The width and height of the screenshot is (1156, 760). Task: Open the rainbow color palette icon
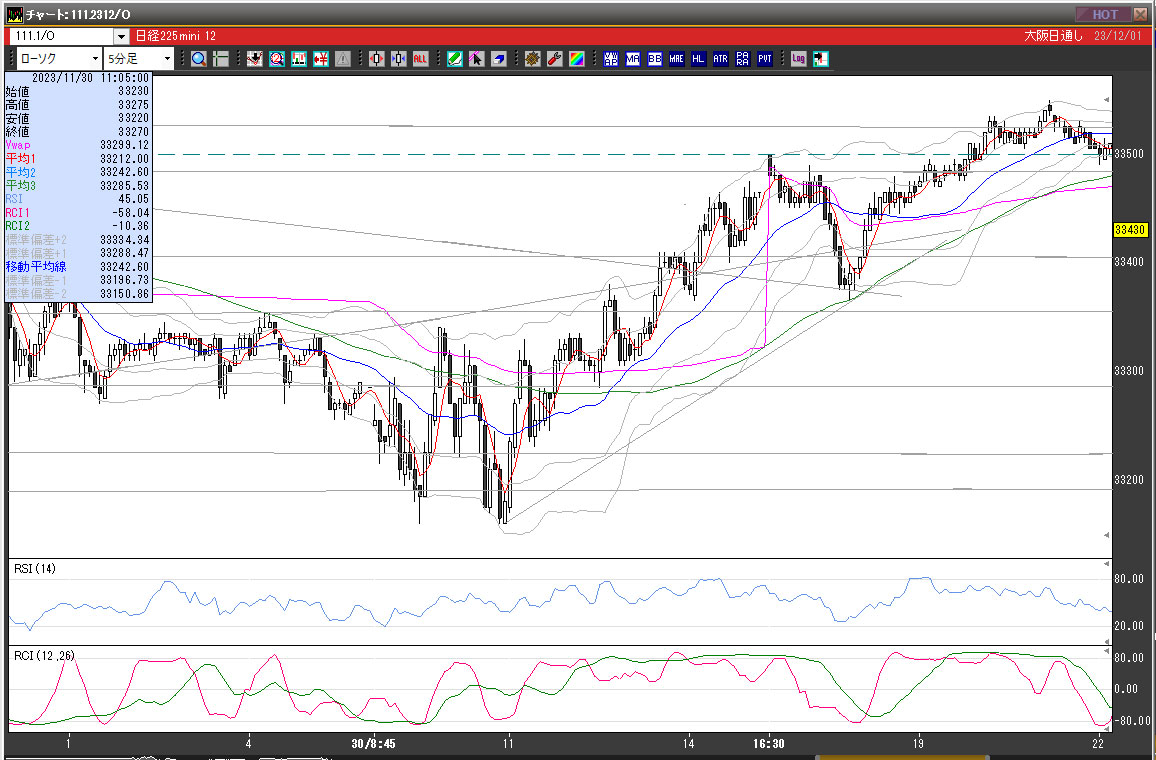tap(577, 59)
